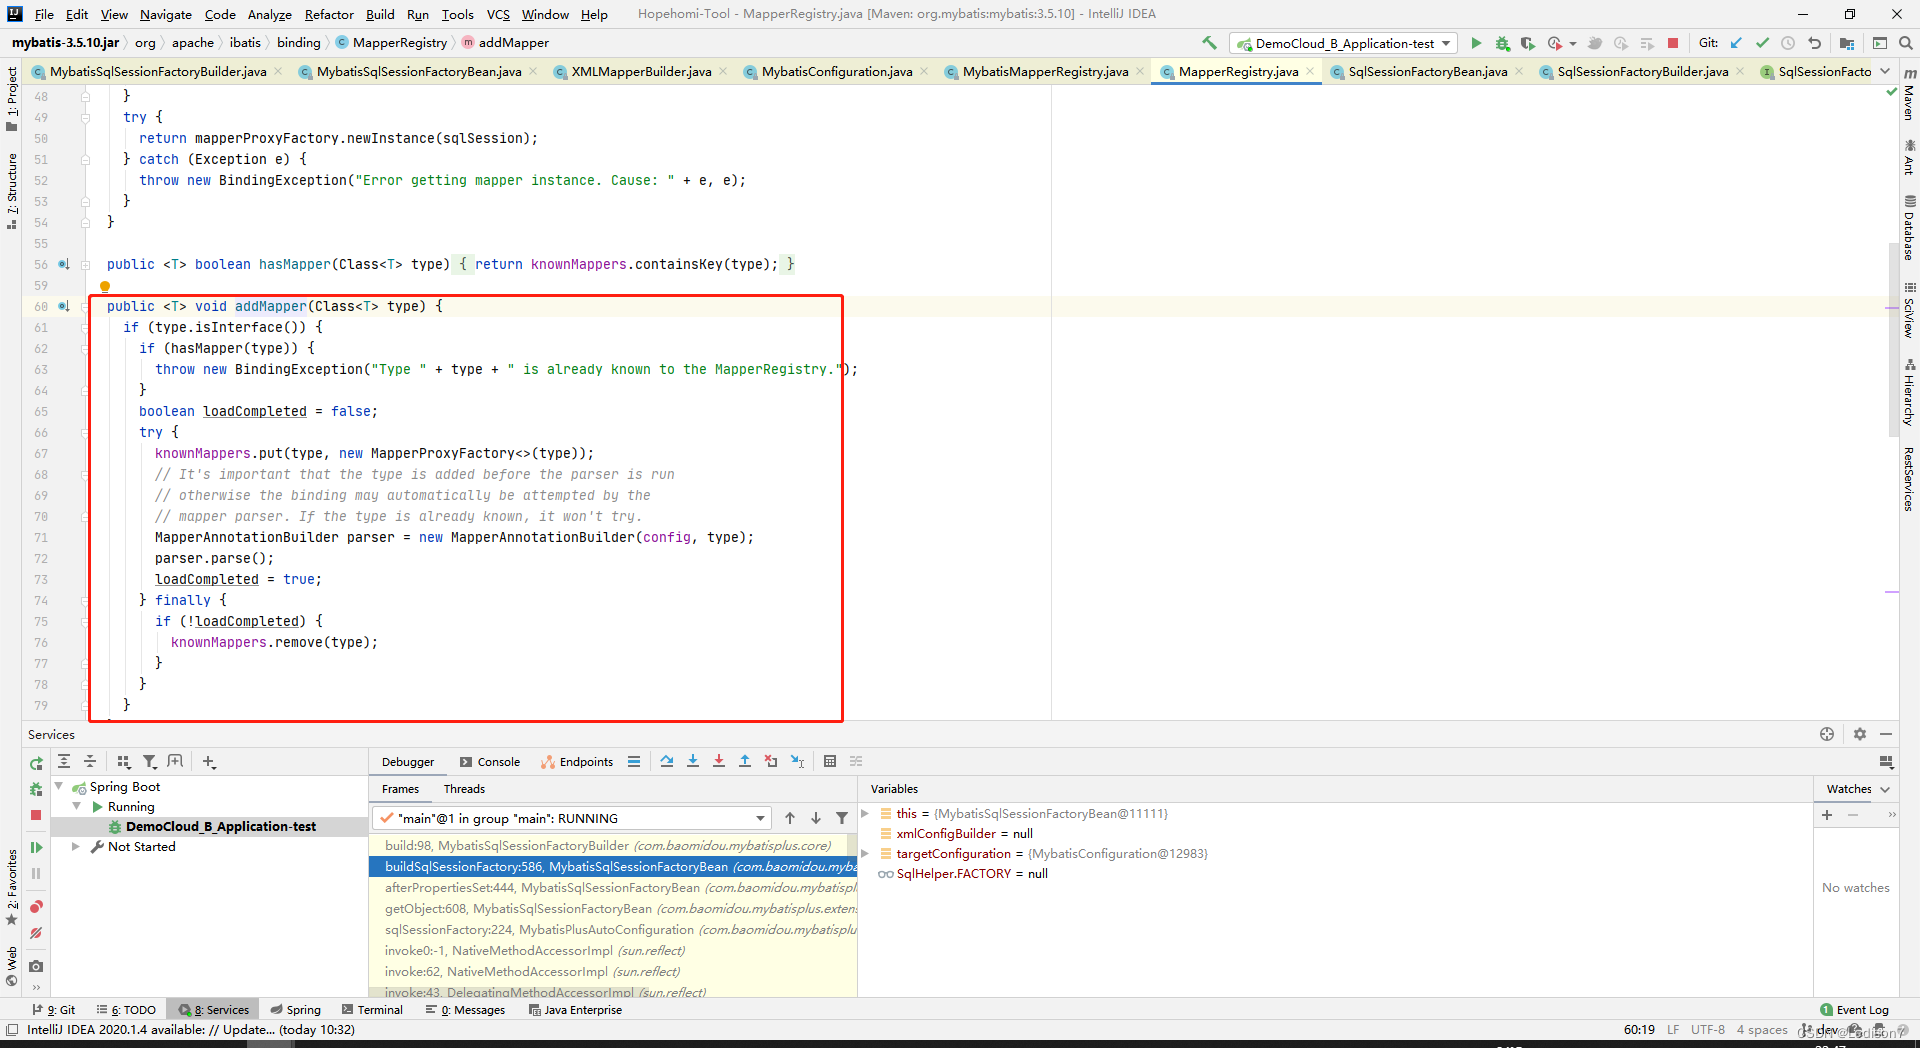Open the Analyze menu
The height and width of the screenshot is (1048, 1920).
coord(269,14)
